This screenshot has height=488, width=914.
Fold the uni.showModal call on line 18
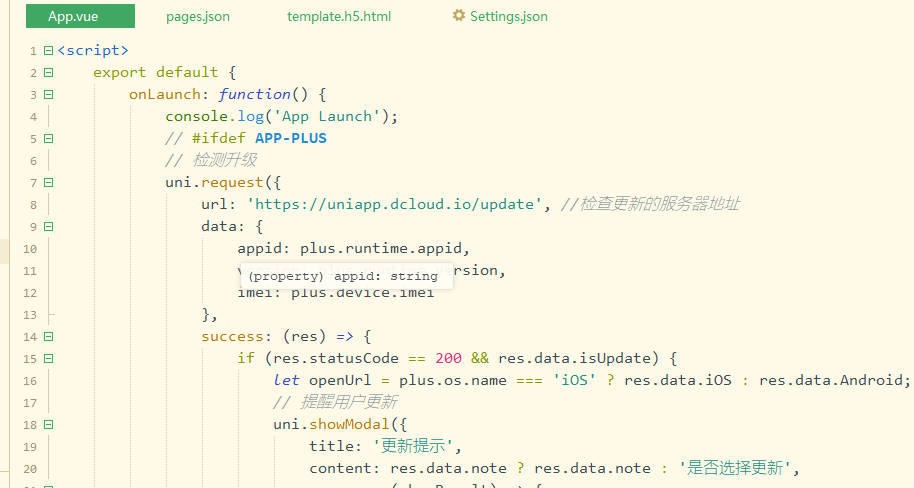pyautogui.click(x=47, y=424)
